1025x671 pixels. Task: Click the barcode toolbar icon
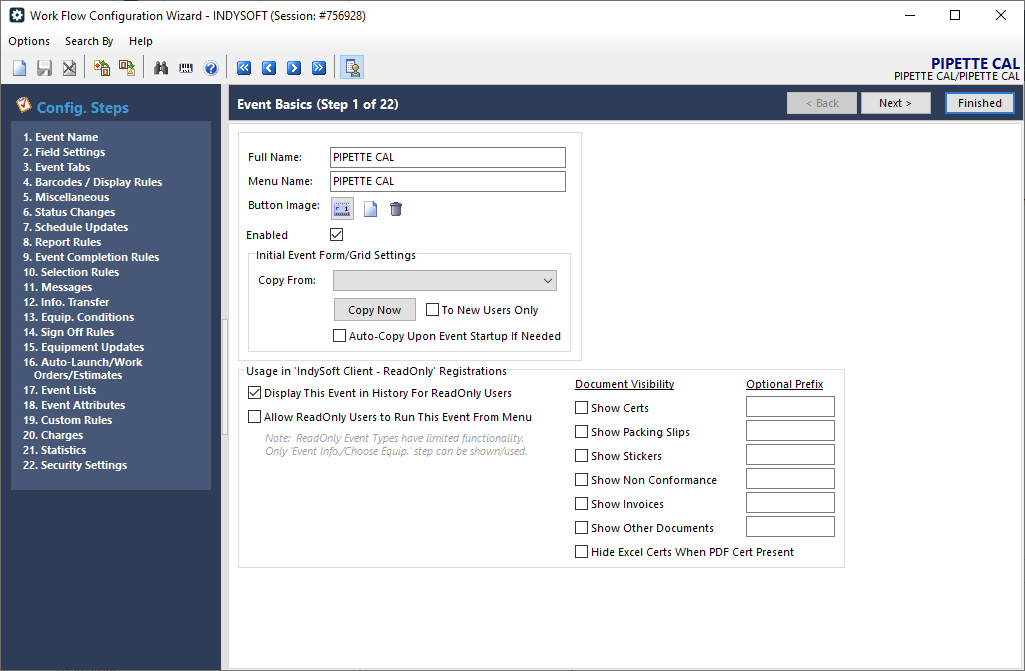coord(186,68)
